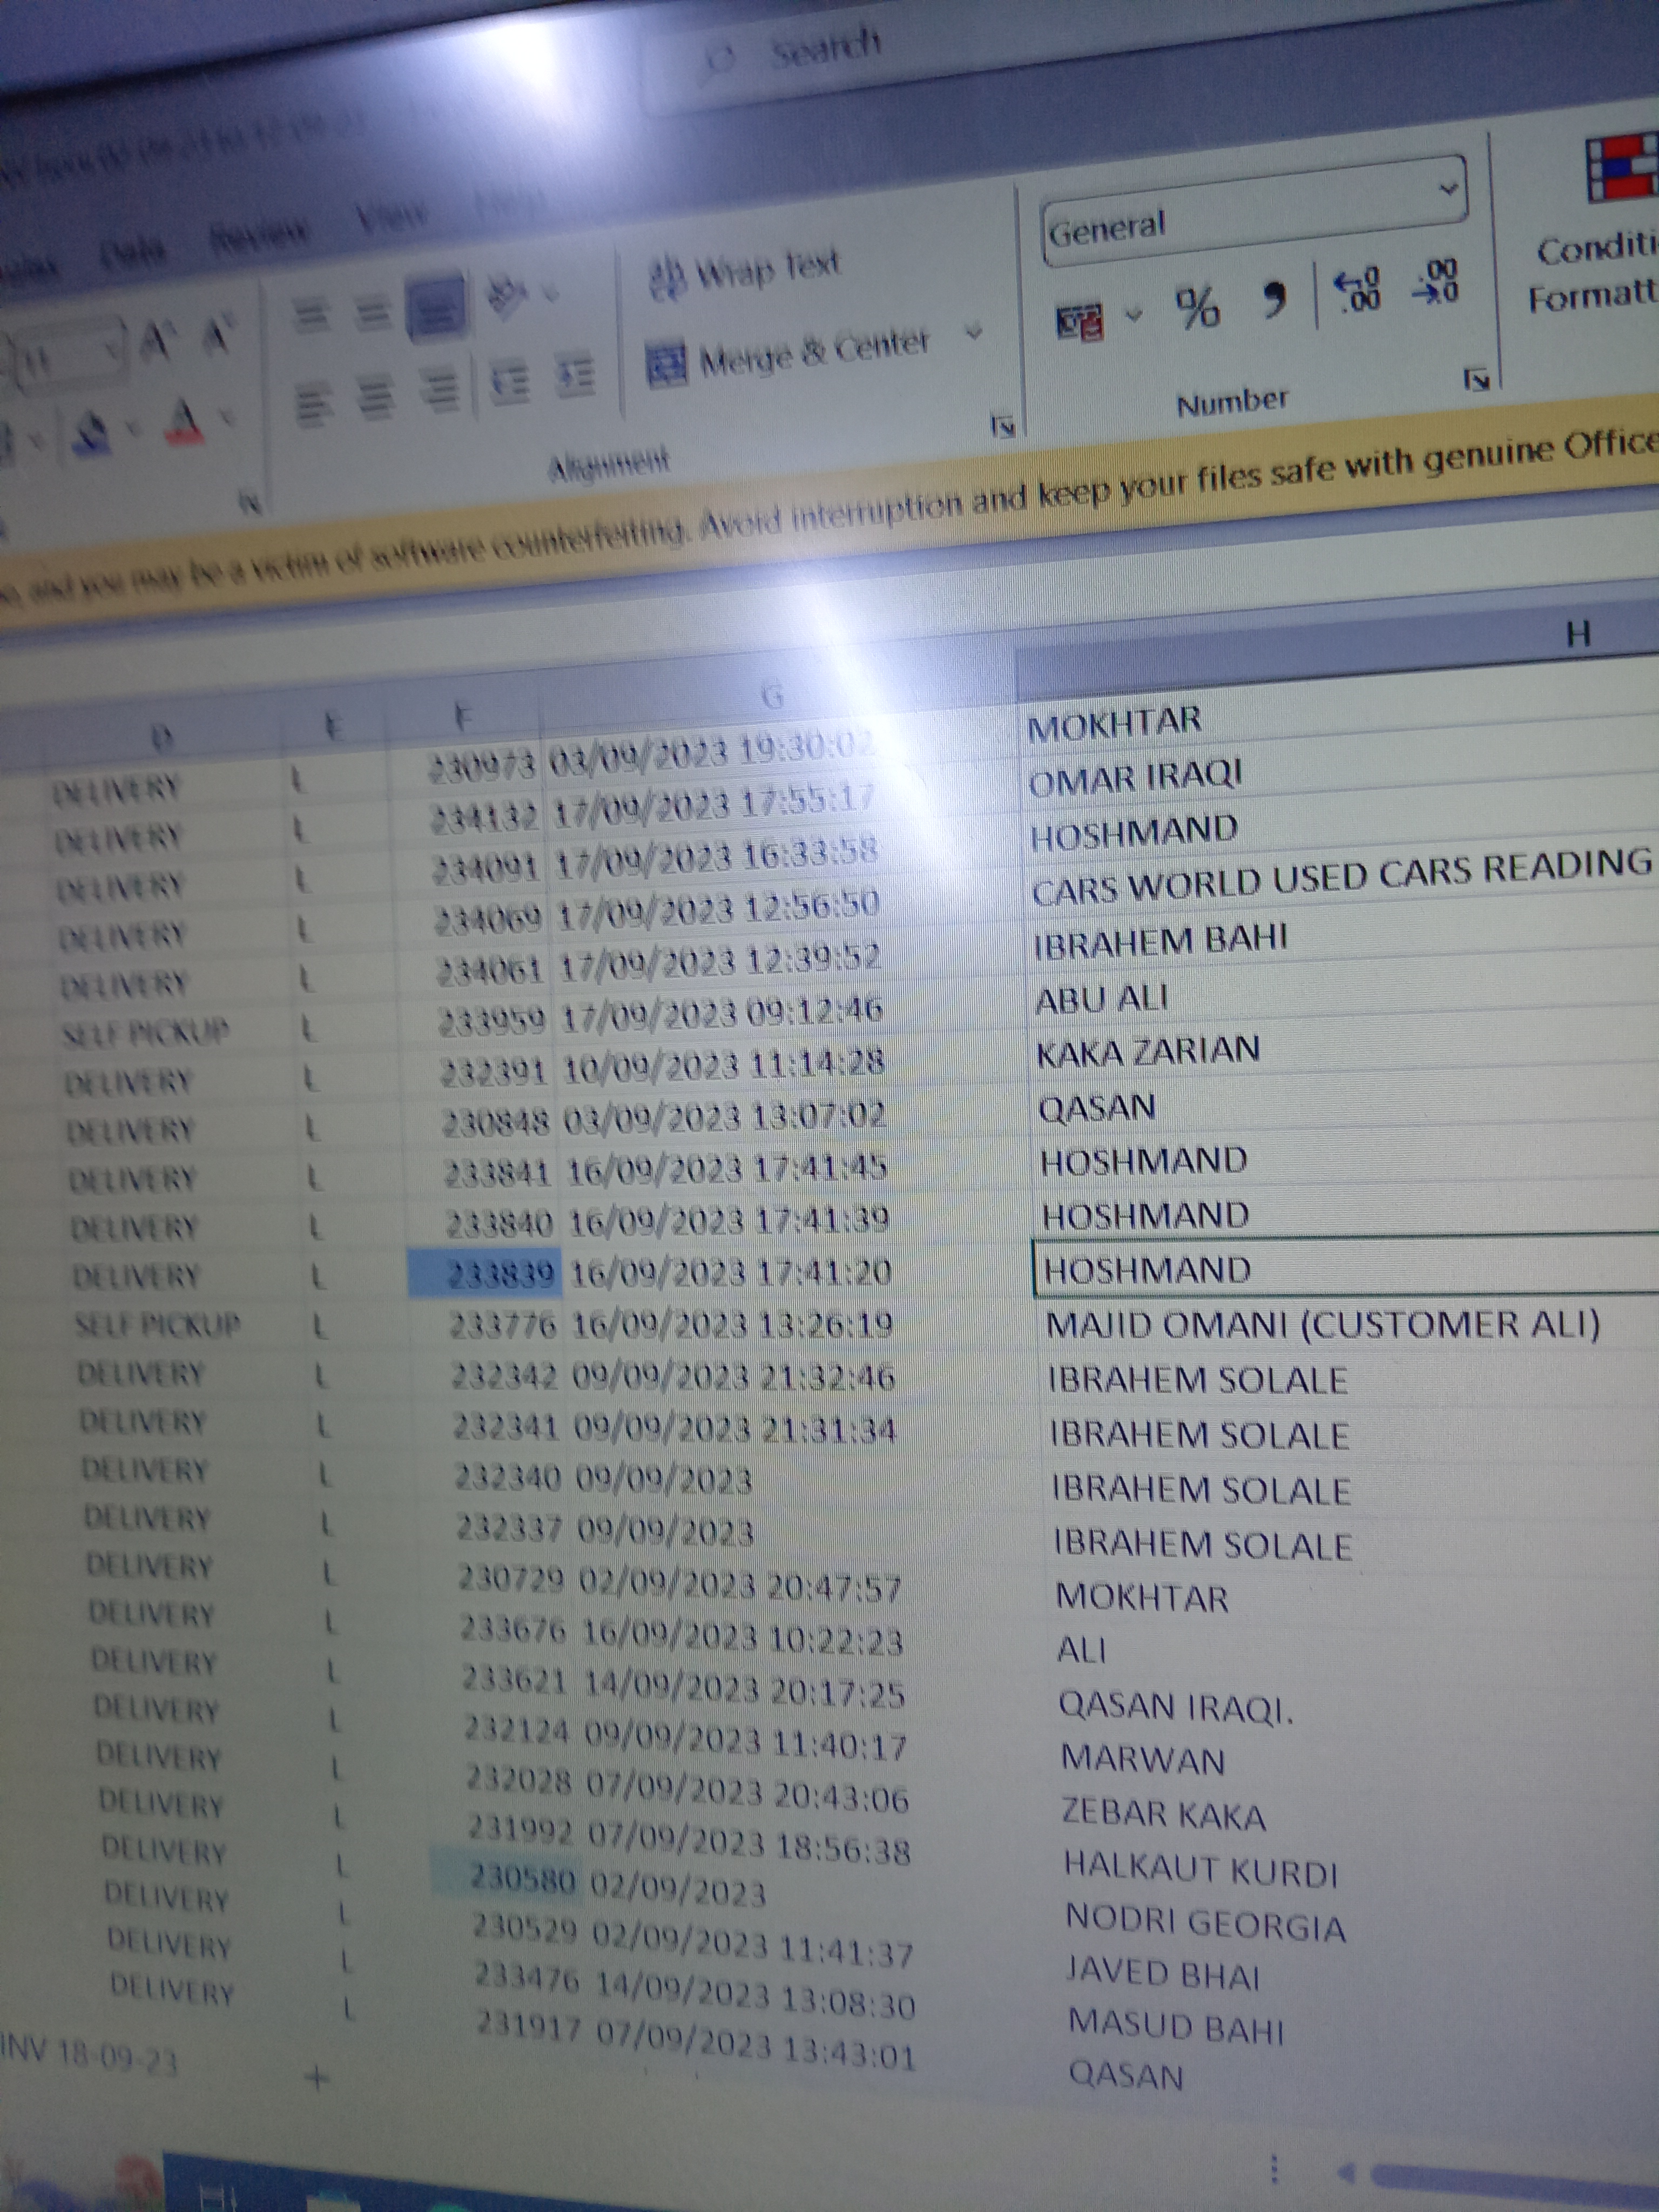Apply accounting number format
1659x2212 pixels.
pos(1080,322)
